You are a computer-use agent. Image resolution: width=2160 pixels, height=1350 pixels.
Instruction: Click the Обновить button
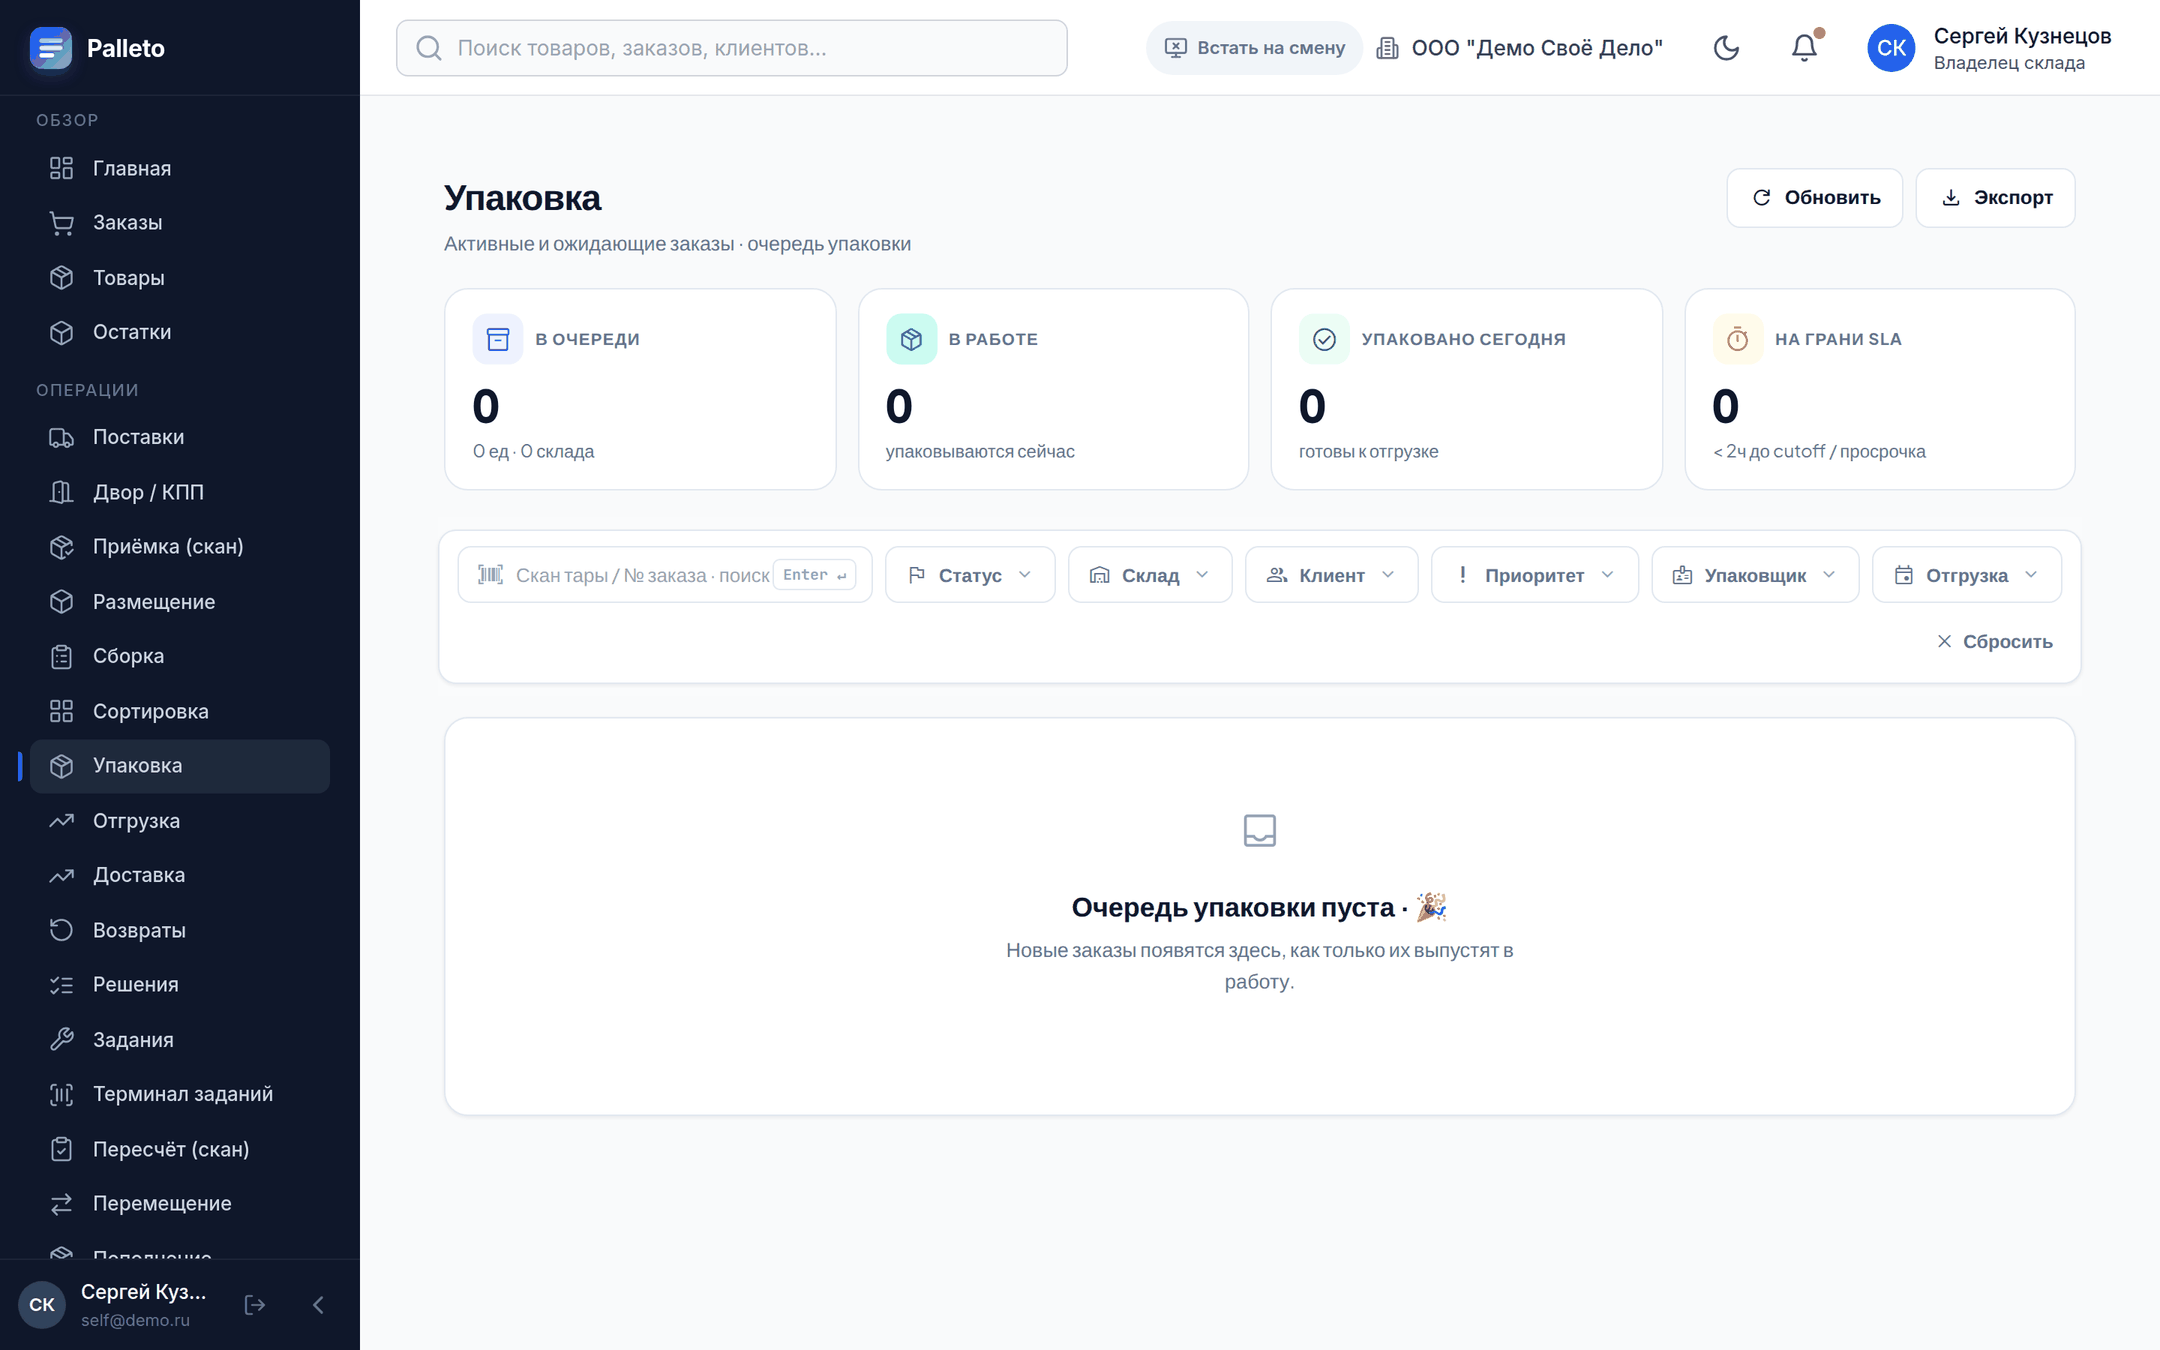(x=1815, y=198)
